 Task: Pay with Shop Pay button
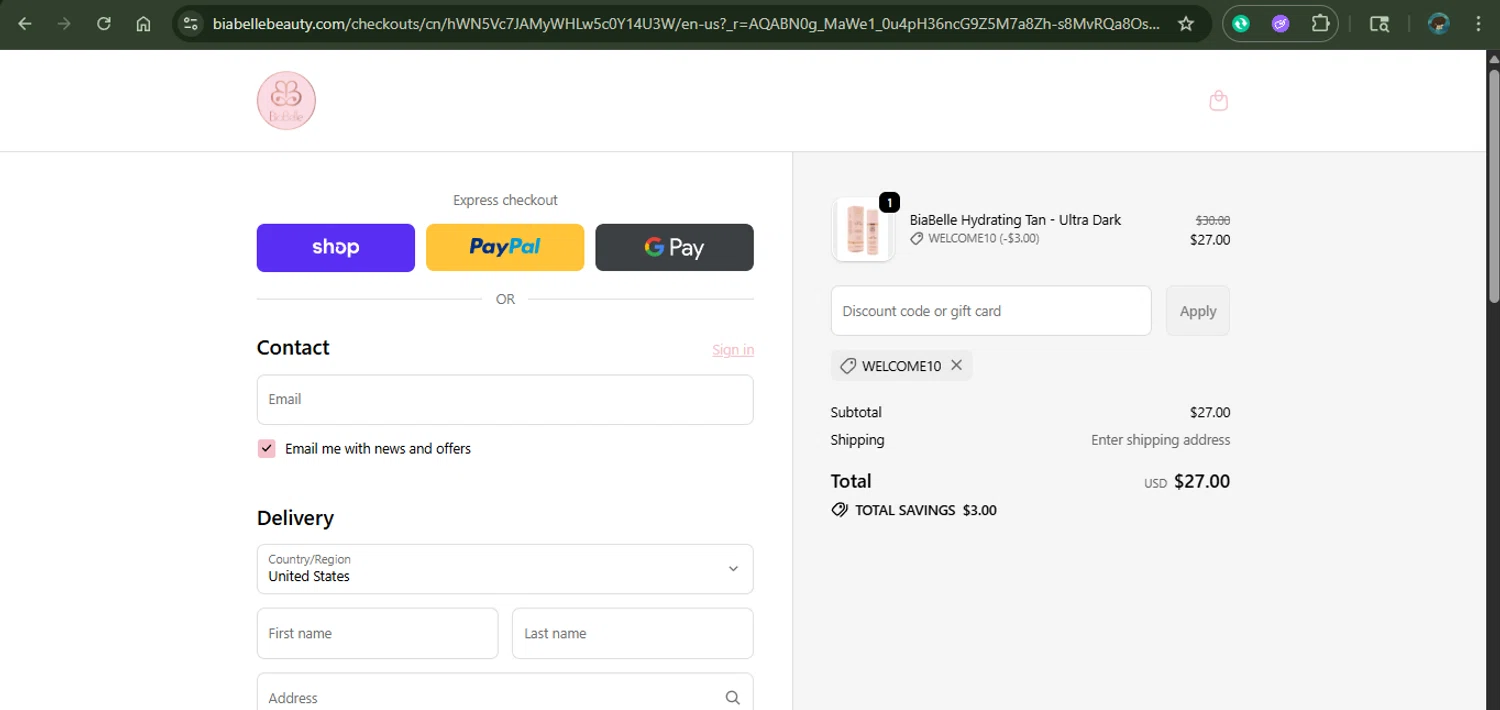coord(336,247)
